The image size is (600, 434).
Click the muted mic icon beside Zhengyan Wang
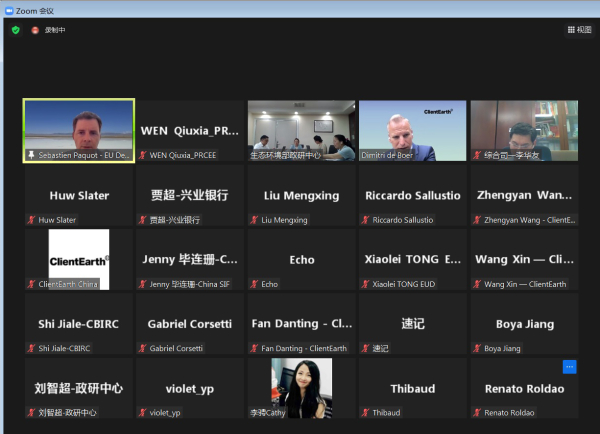(477, 220)
